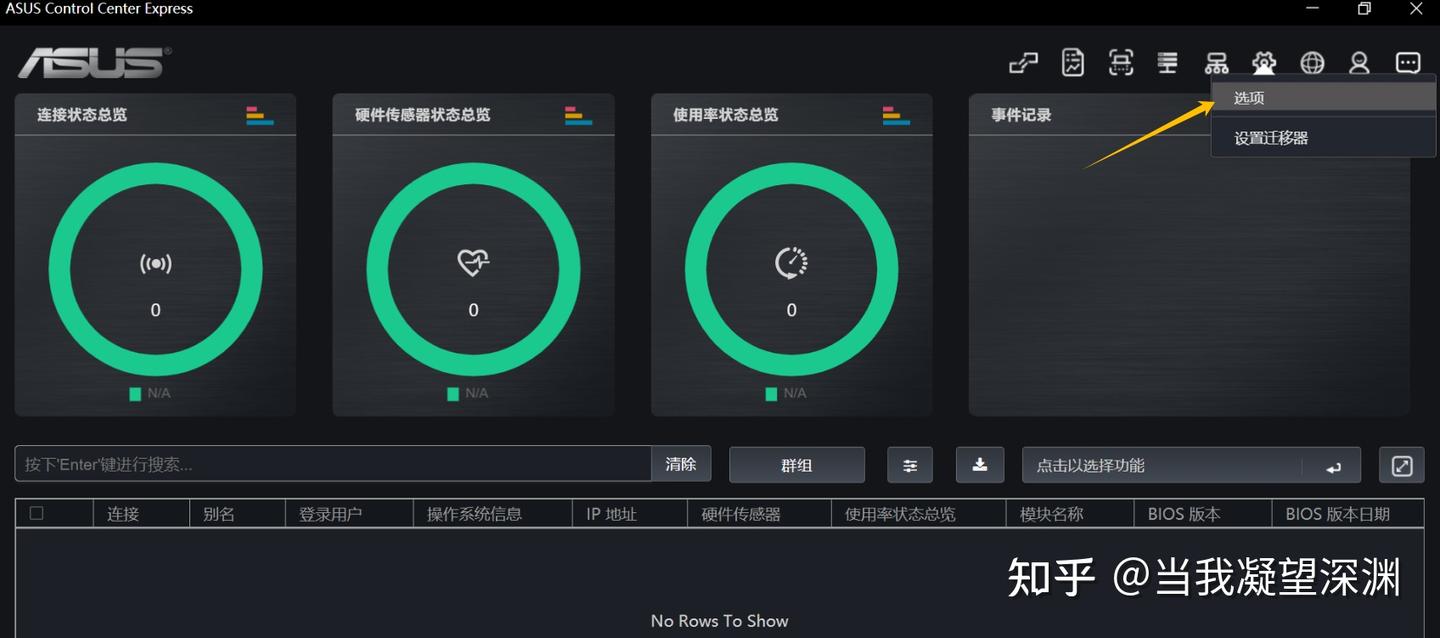Open the remote link management icon
The width and height of the screenshot is (1440, 638).
[x=1023, y=62]
